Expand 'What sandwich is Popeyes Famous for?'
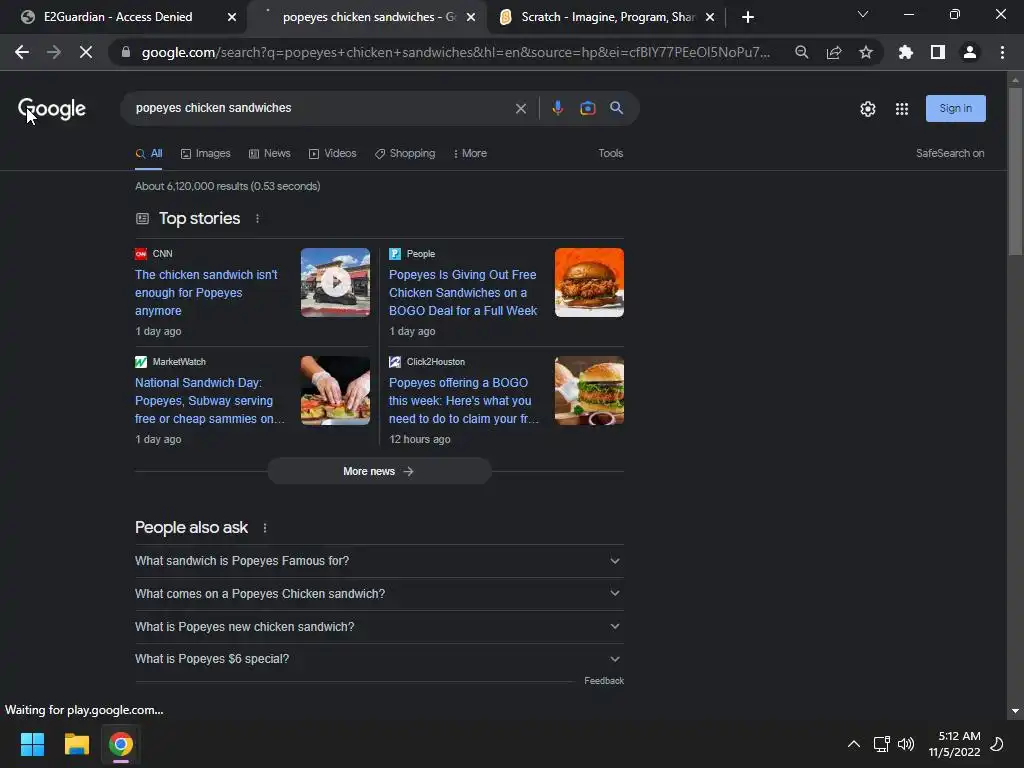This screenshot has width=1024, height=768. (x=379, y=561)
